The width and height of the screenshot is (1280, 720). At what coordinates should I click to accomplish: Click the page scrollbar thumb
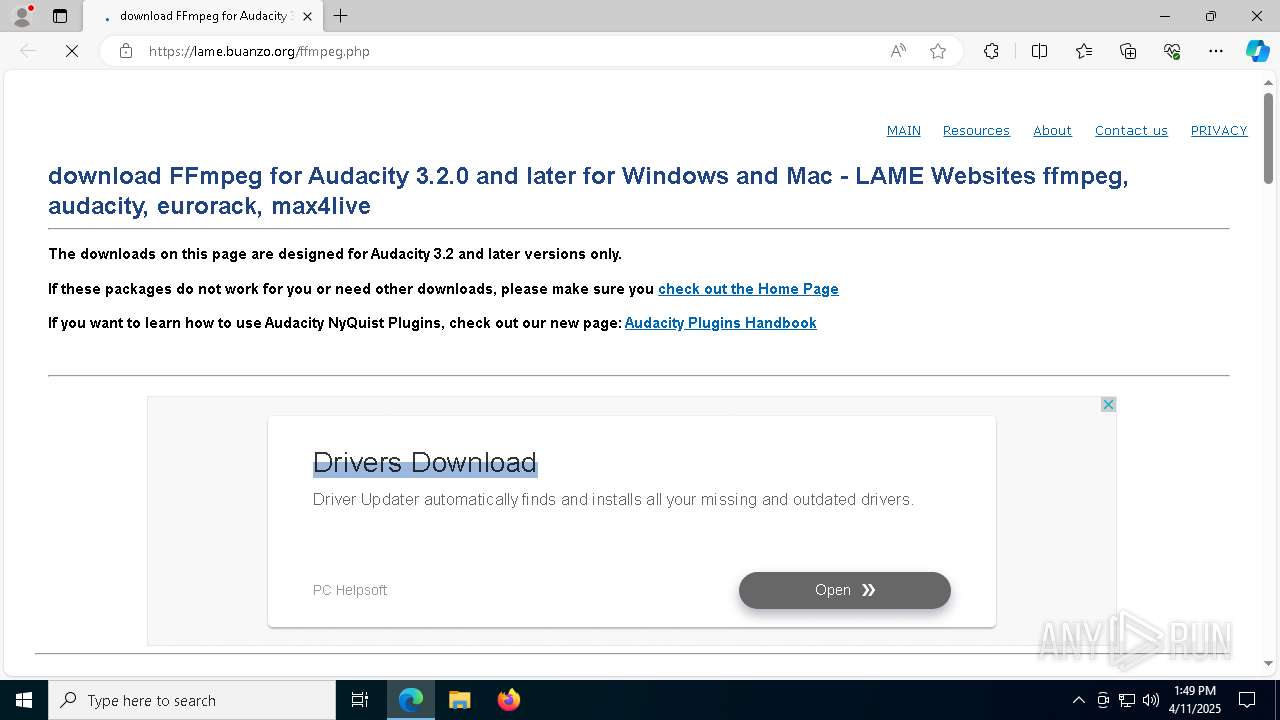pos(1268,138)
